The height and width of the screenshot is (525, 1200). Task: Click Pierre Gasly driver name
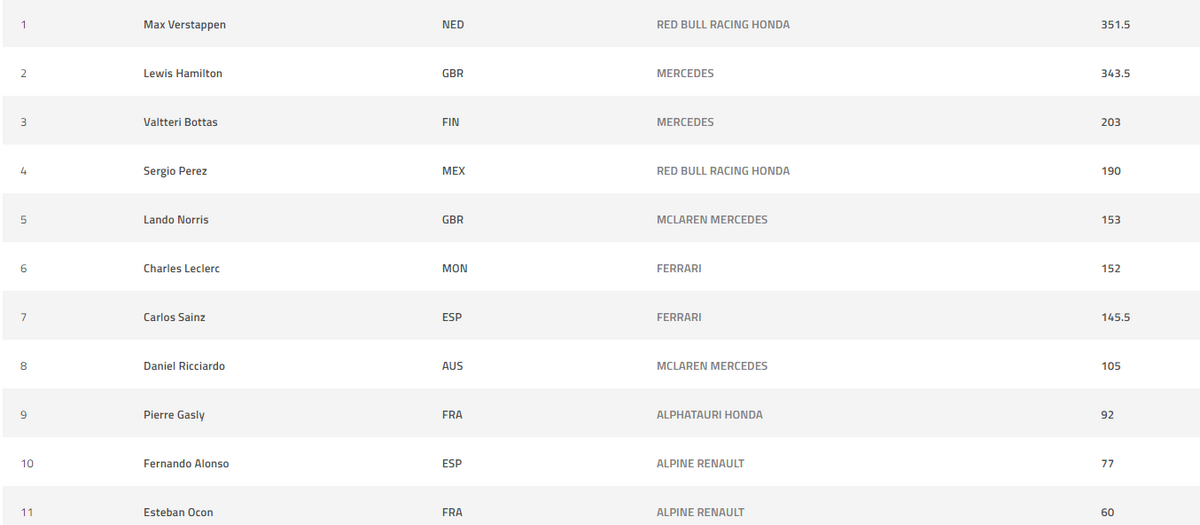click(174, 415)
